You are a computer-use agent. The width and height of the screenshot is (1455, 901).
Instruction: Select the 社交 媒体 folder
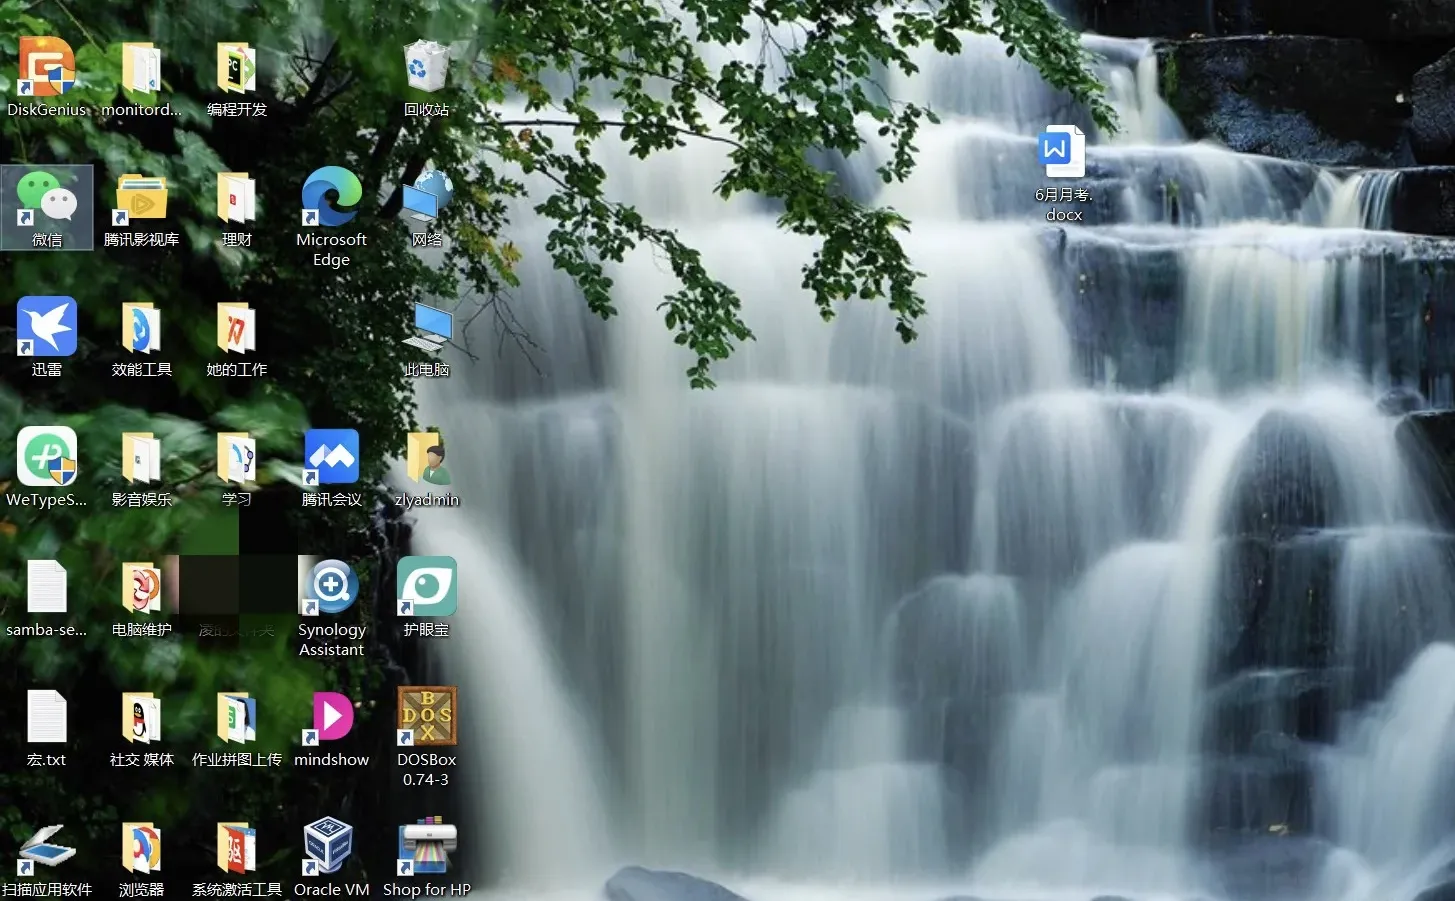click(x=141, y=718)
